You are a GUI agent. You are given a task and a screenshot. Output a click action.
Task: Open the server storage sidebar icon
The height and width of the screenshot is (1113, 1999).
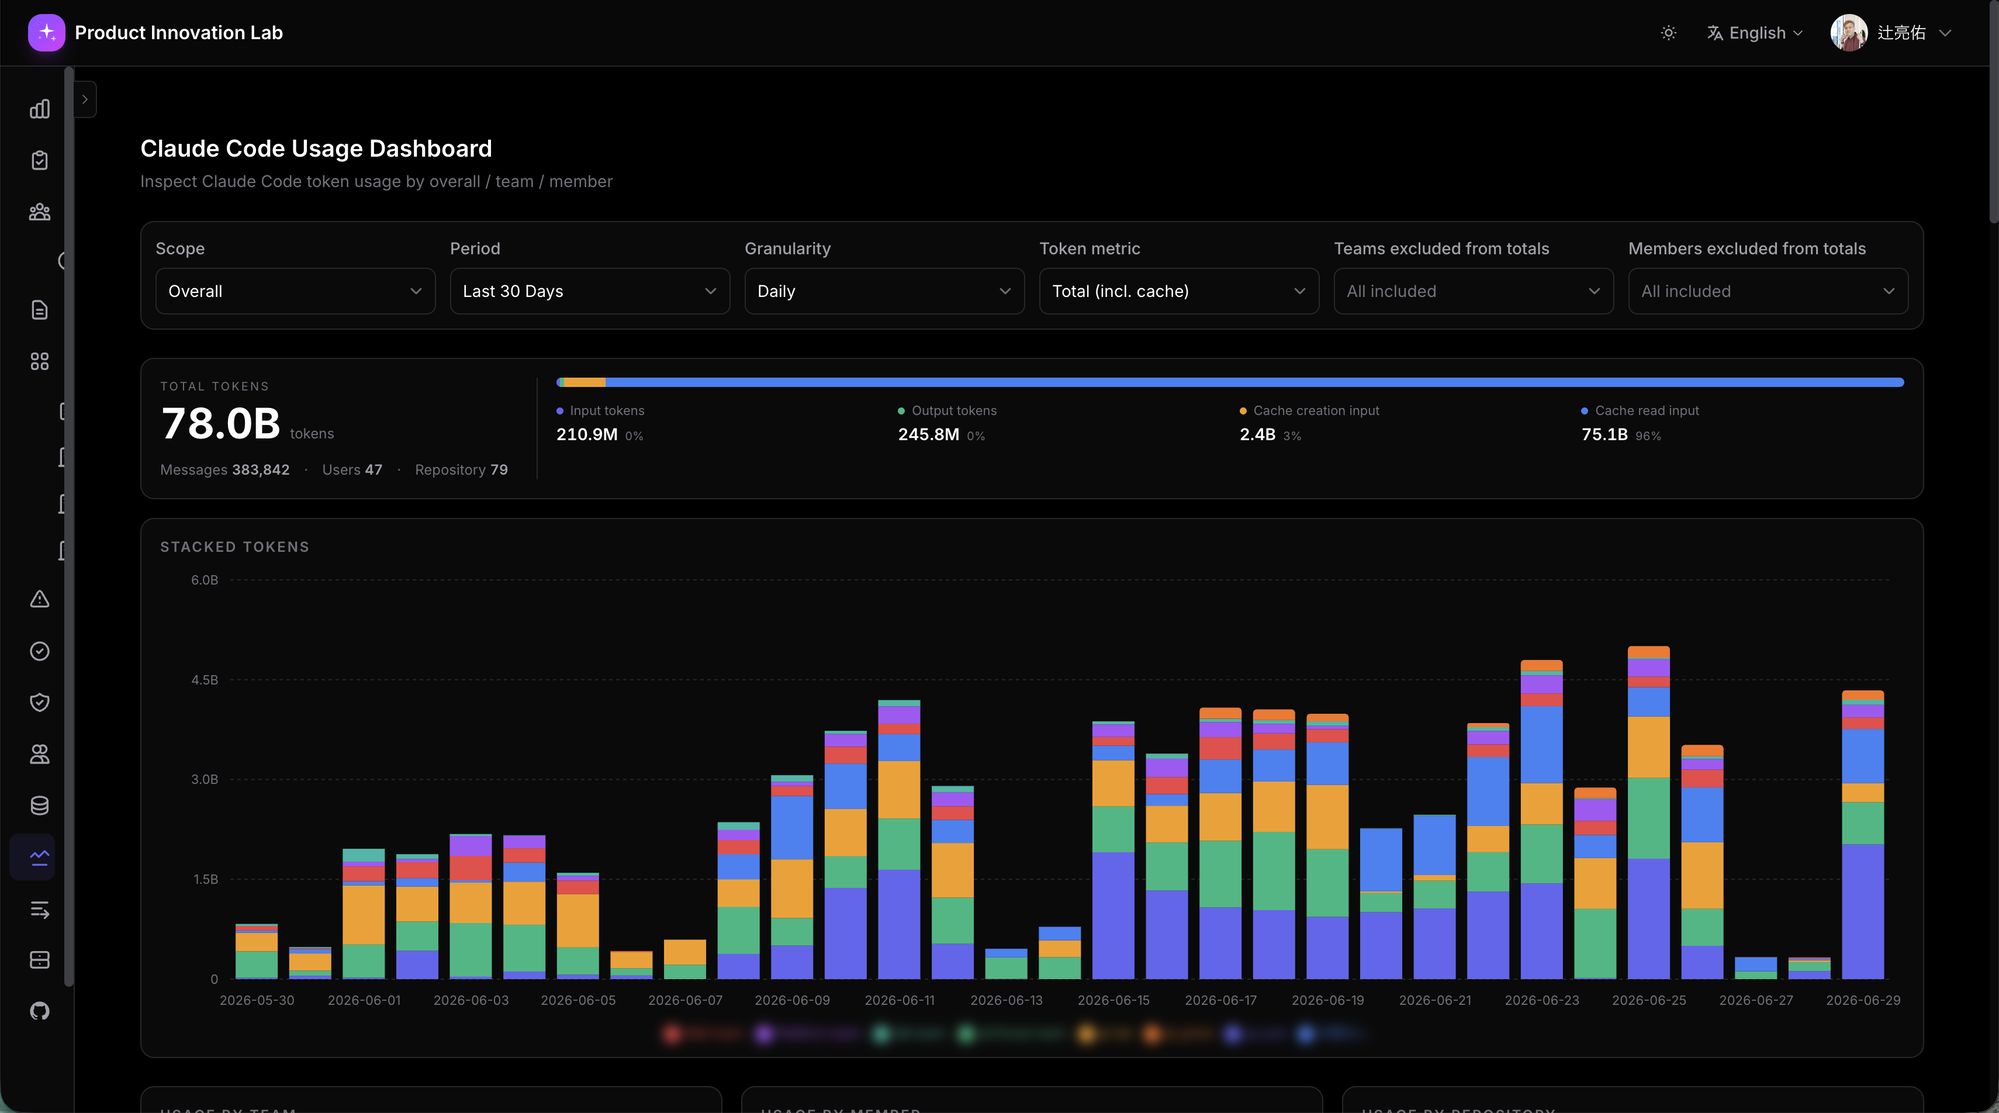[x=40, y=960]
